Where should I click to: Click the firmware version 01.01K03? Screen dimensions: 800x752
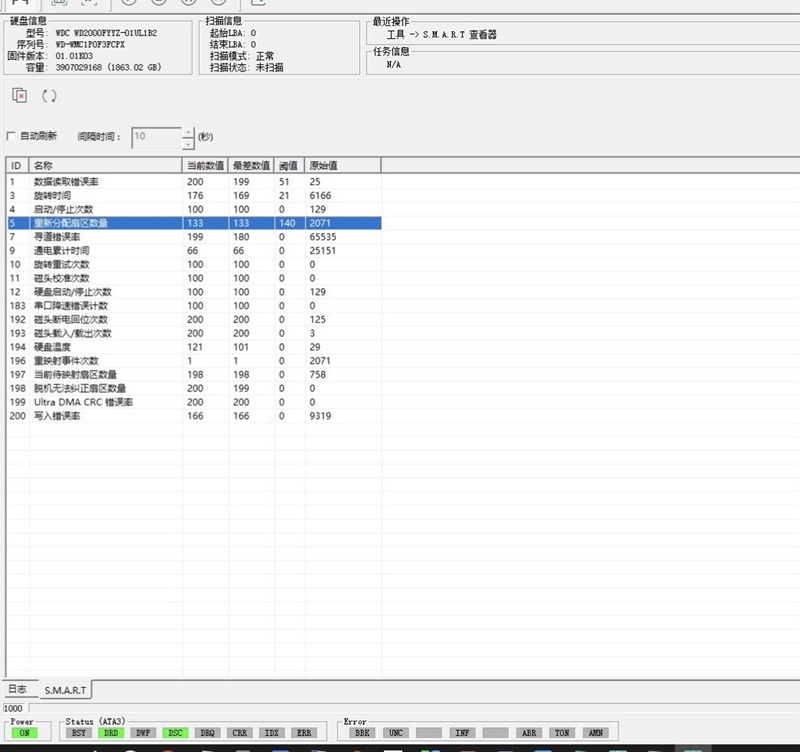(74, 56)
